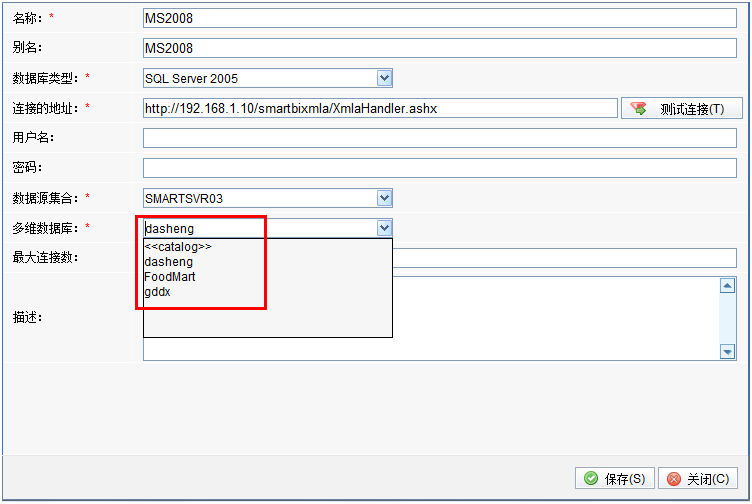Focus the 别名 alias input field
Viewport: 752px width, 504px height.
[440, 48]
